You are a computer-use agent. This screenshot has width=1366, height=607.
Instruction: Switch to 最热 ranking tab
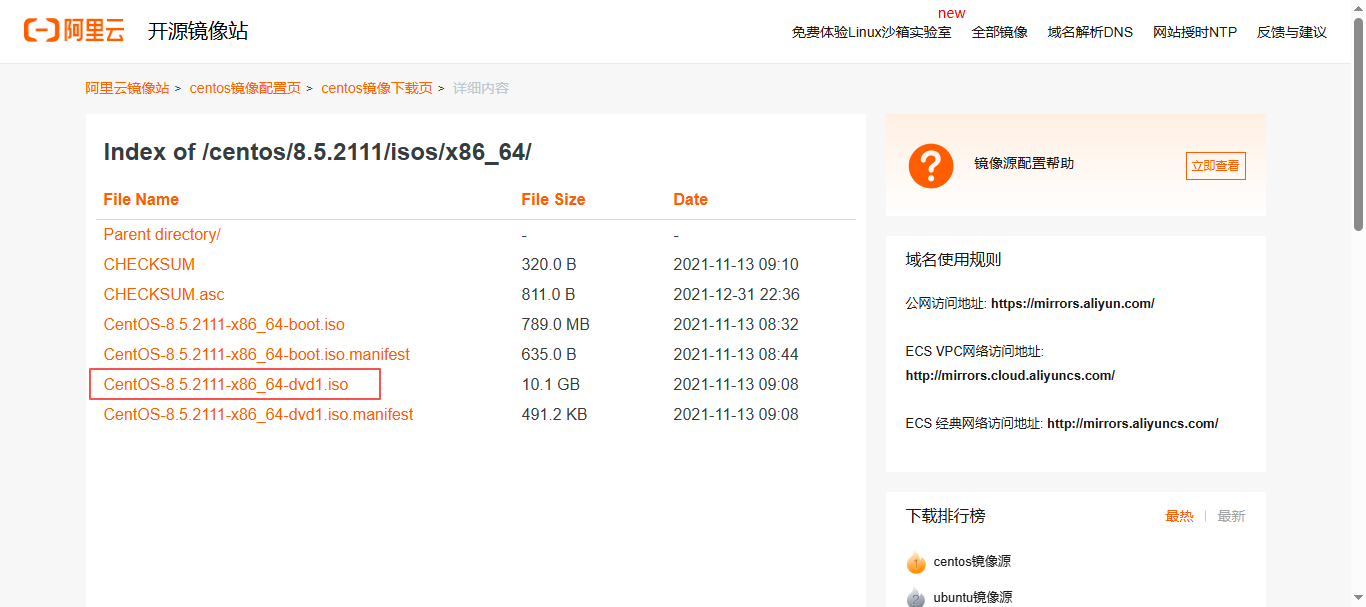click(x=1179, y=516)
